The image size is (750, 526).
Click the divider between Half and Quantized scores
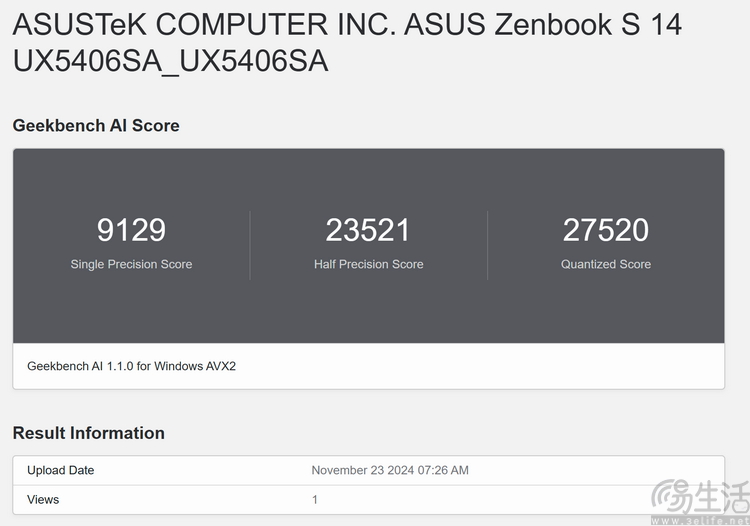[487, 245]
